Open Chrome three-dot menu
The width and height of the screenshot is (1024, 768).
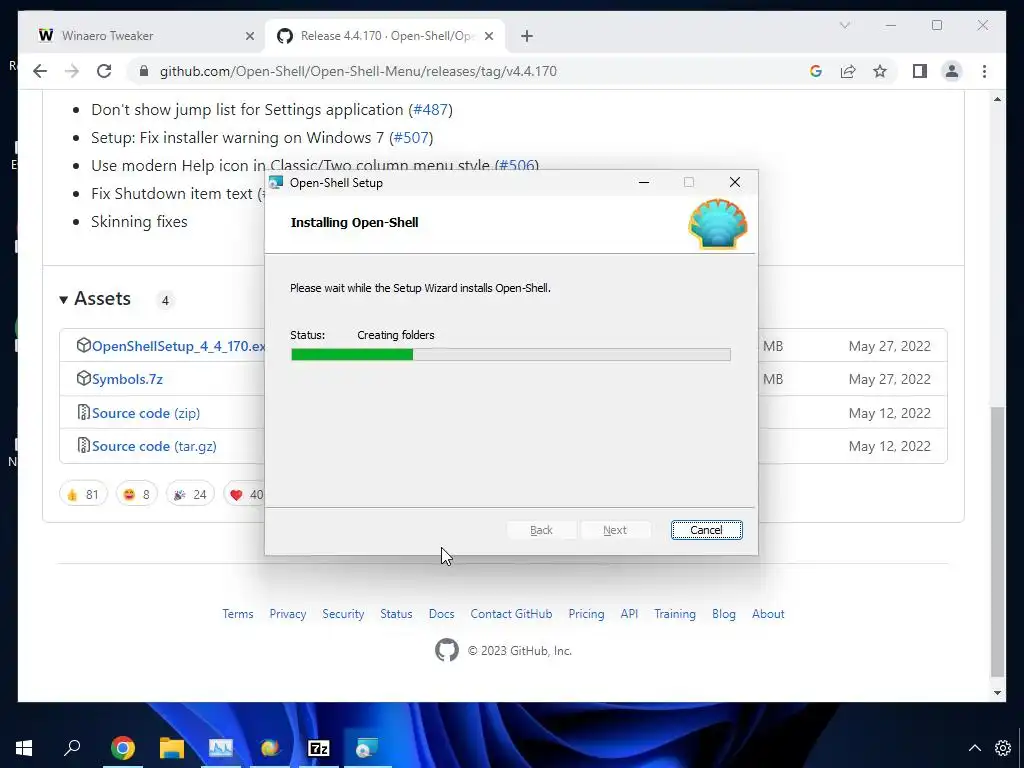984,71
